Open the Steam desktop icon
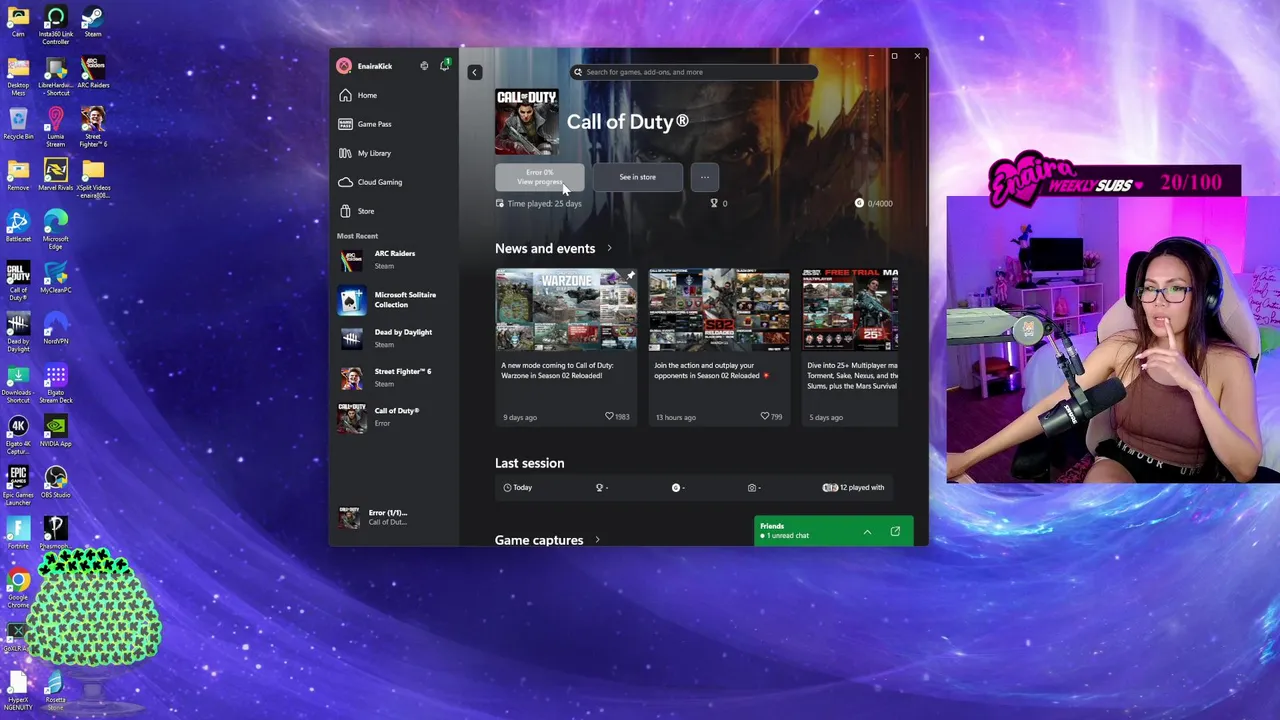 pos(93,22)
